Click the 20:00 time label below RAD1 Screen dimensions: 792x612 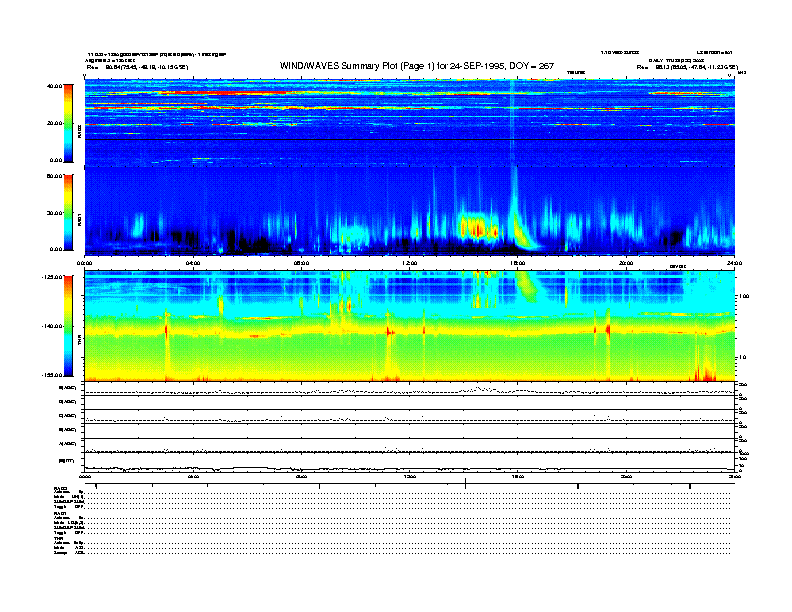(626, 263)
